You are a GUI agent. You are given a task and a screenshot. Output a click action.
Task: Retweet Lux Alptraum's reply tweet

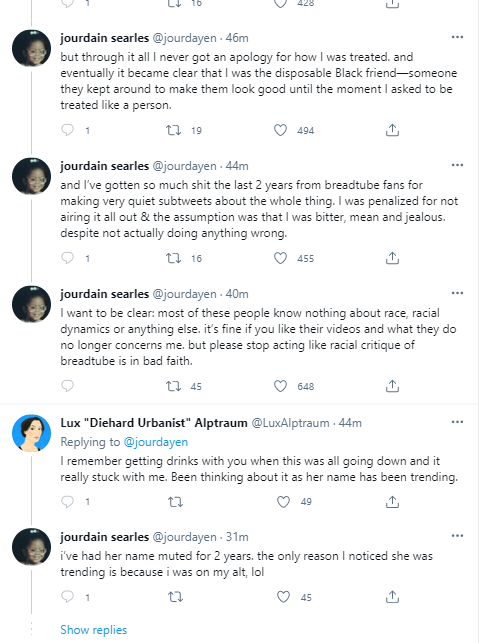(x=176, y=502)
